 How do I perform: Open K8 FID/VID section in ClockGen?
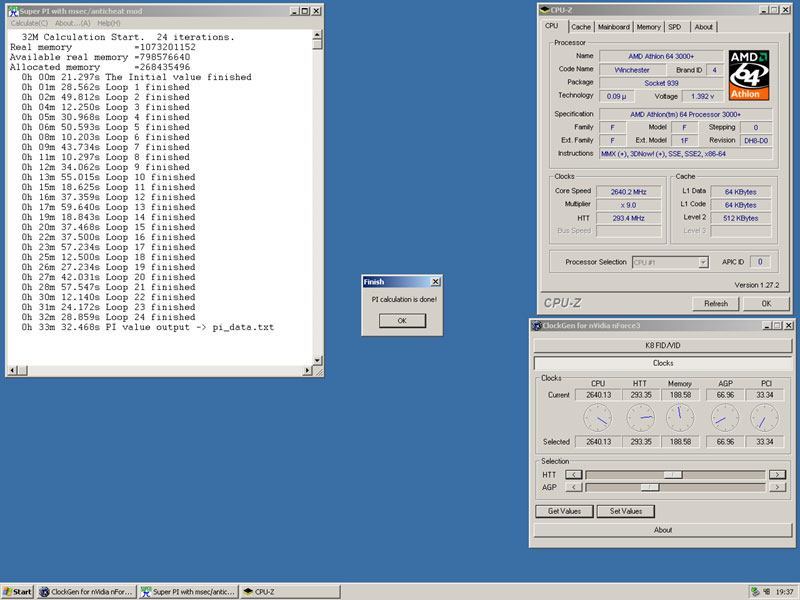point(663,345)
